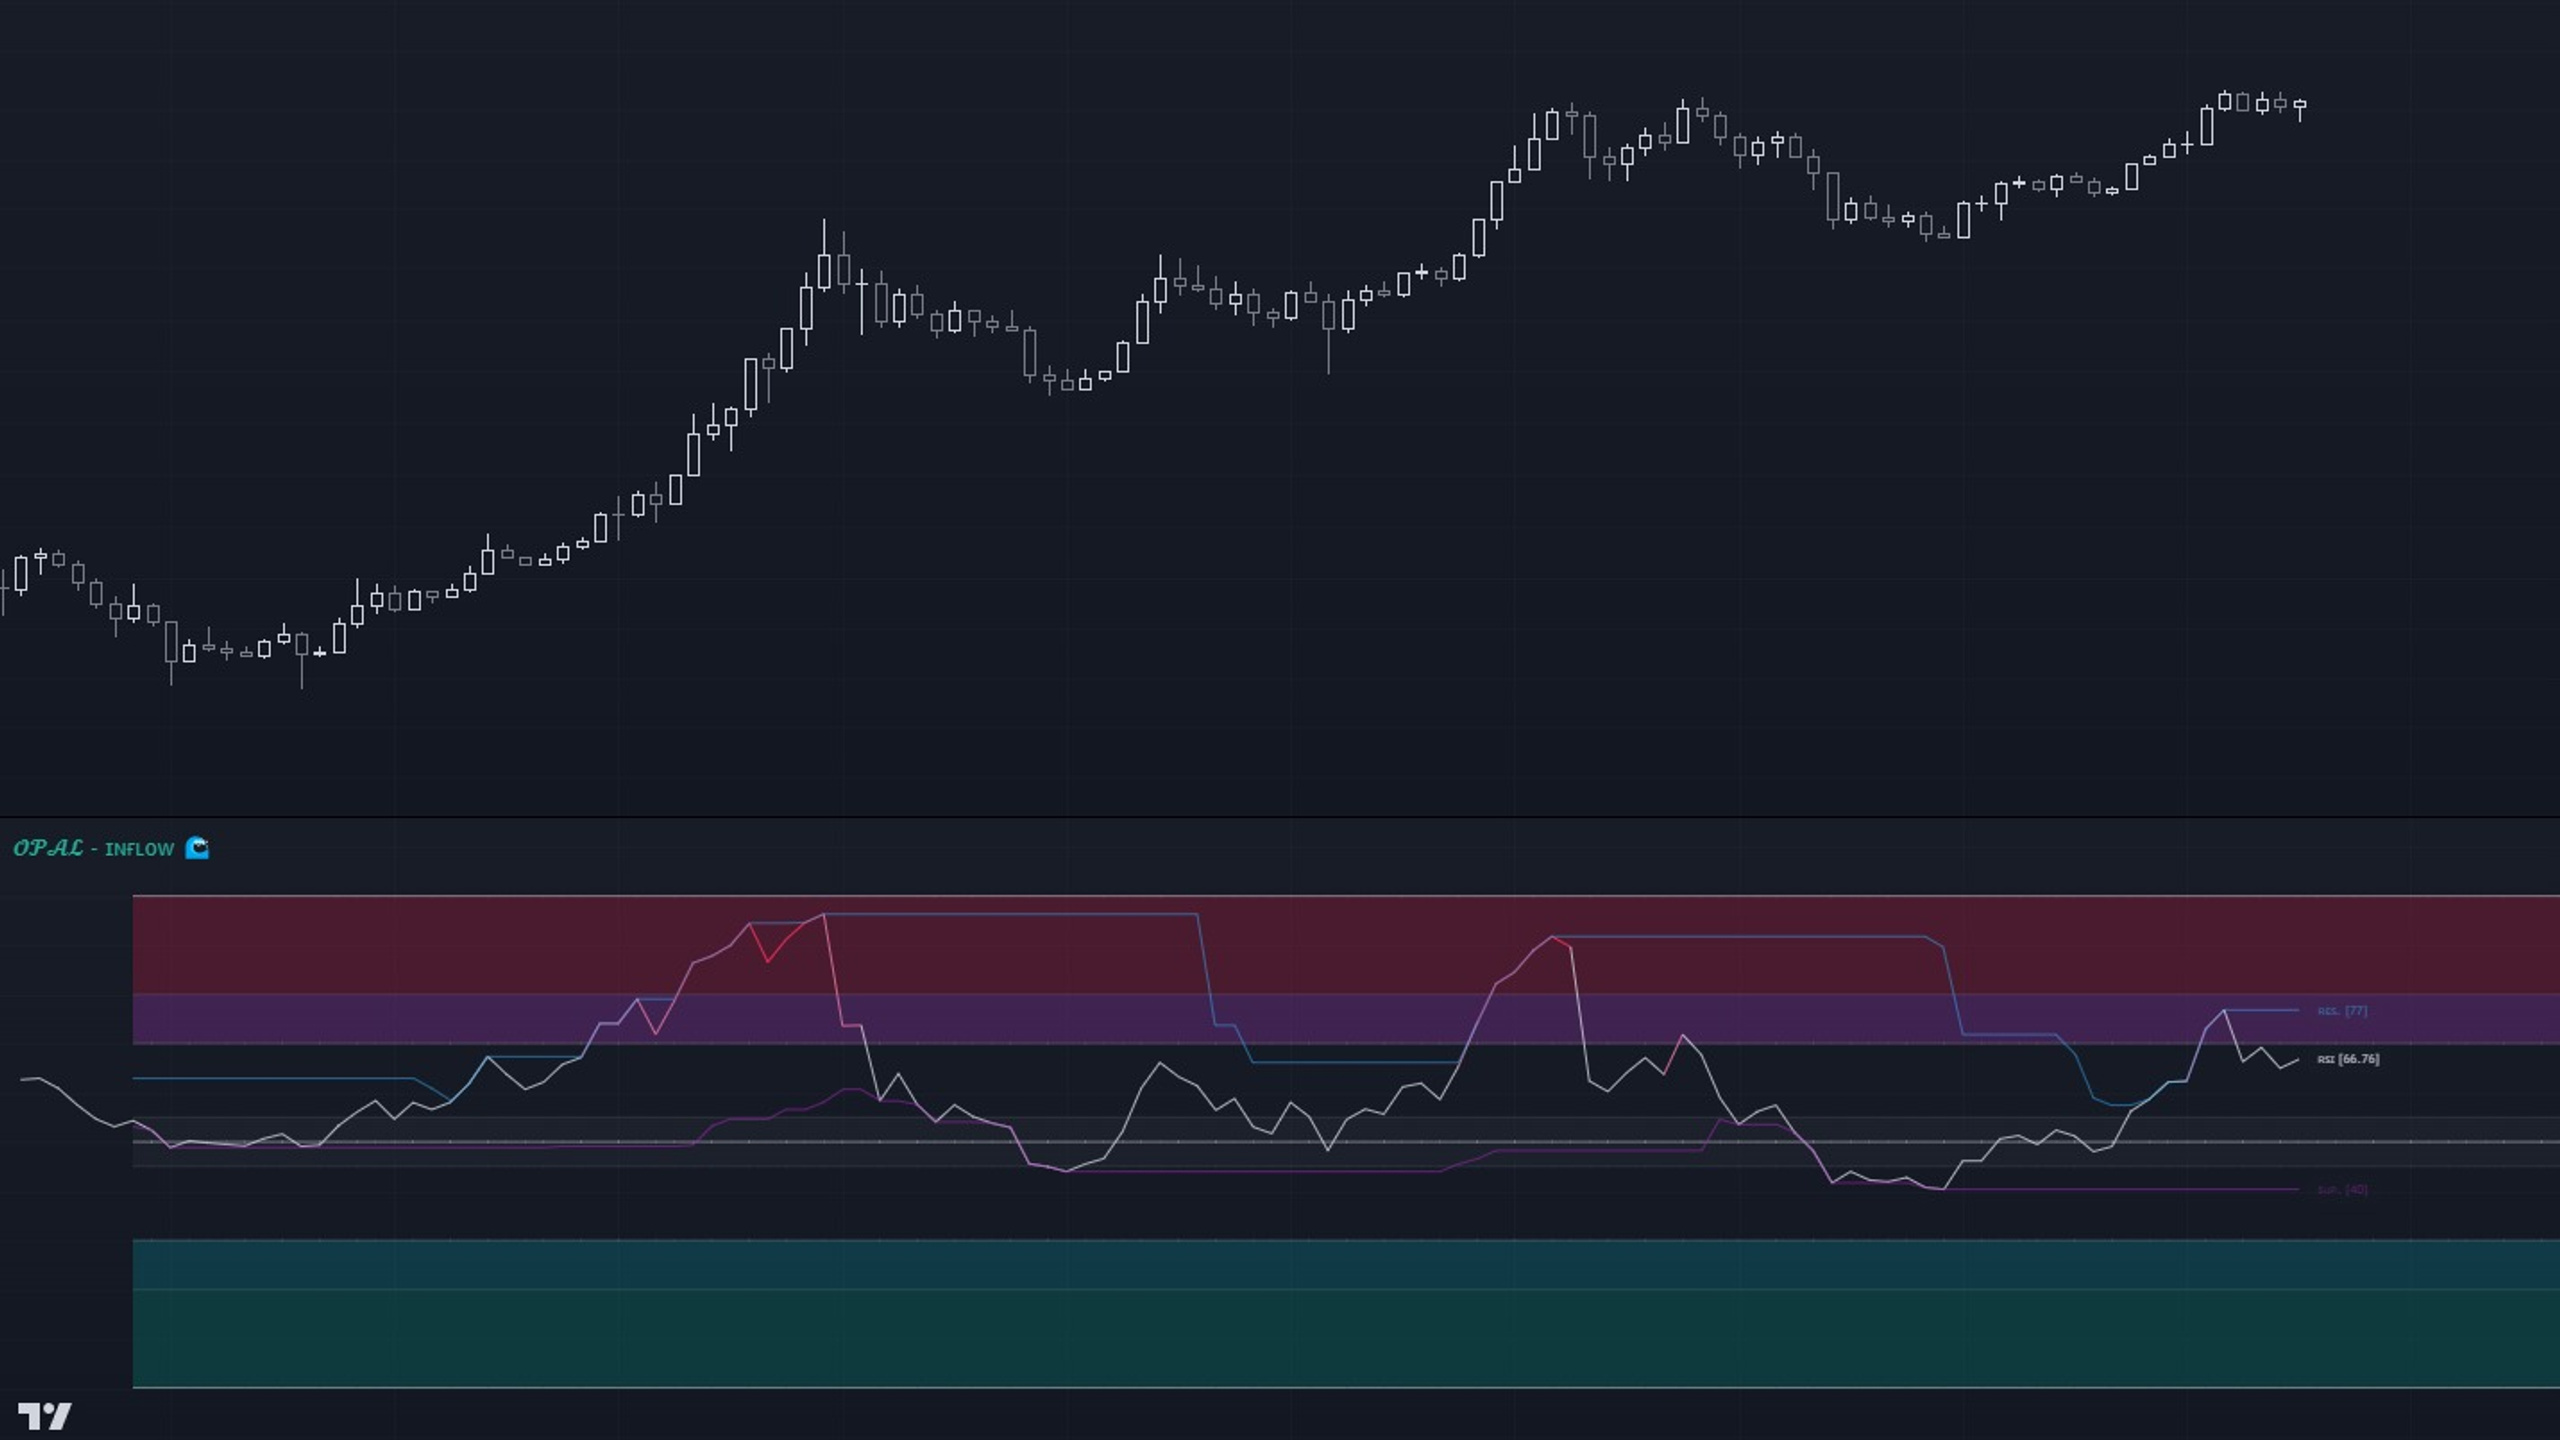Select the "OPAL - INFLOW" indicator title
This screenshot has height=1440, width=2560.
(x=93, y=848)
